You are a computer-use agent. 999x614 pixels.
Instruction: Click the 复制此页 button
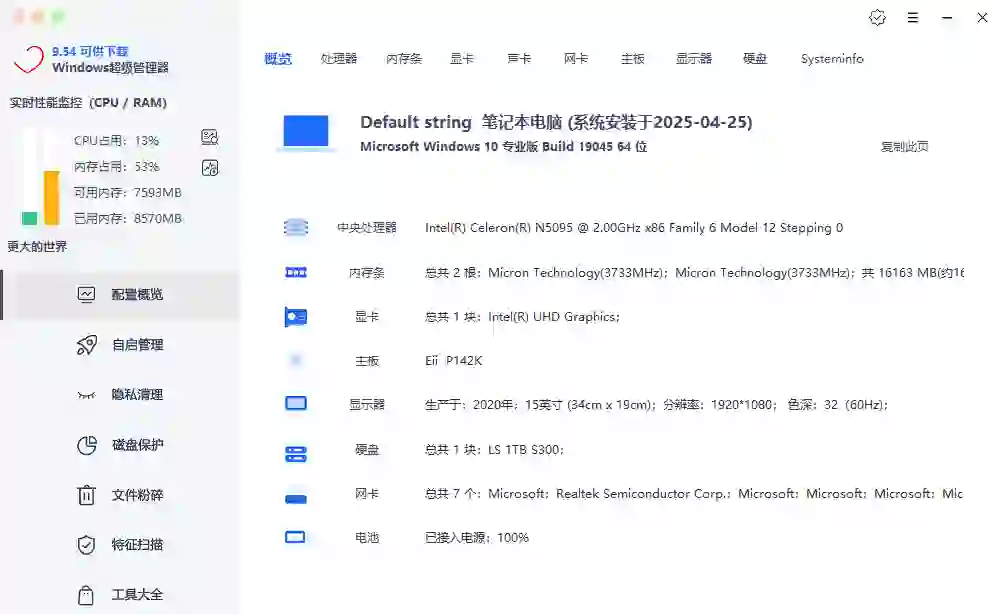[904, 146]
